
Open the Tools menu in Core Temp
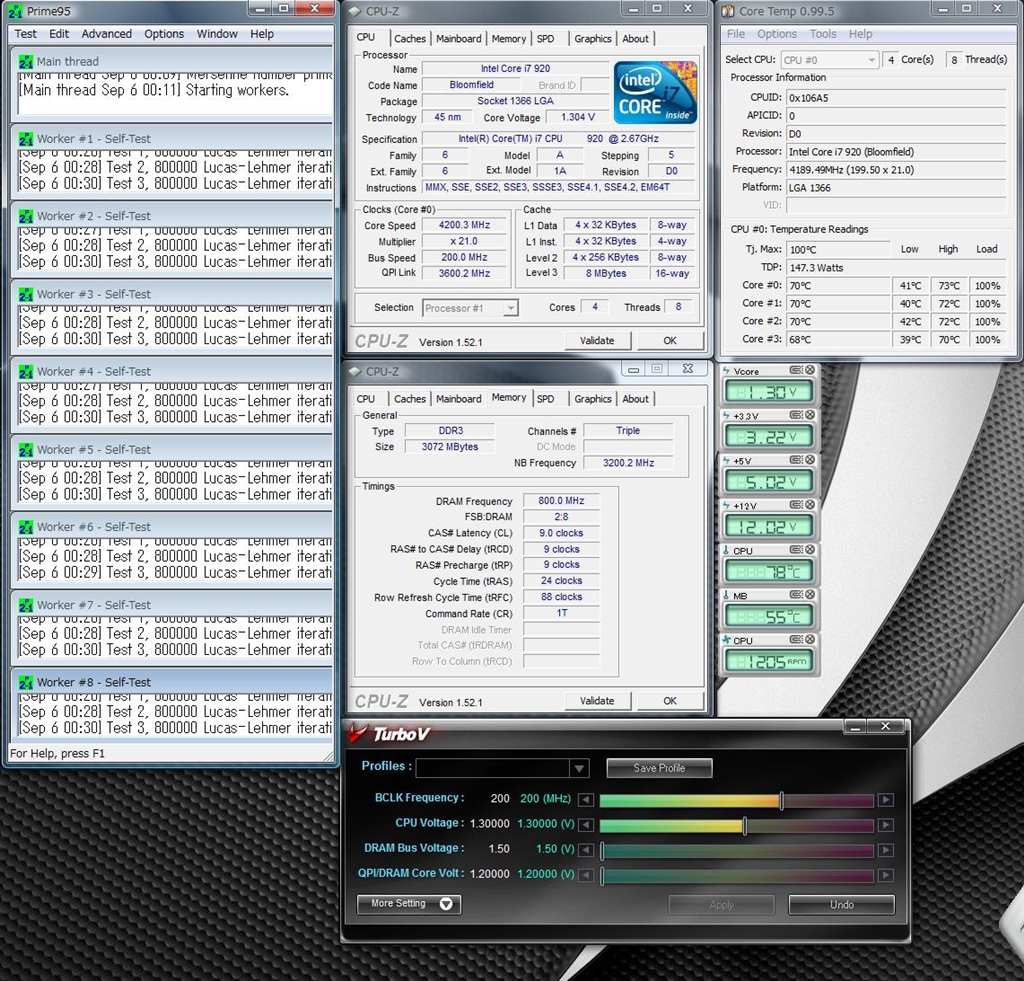[823, 34]
